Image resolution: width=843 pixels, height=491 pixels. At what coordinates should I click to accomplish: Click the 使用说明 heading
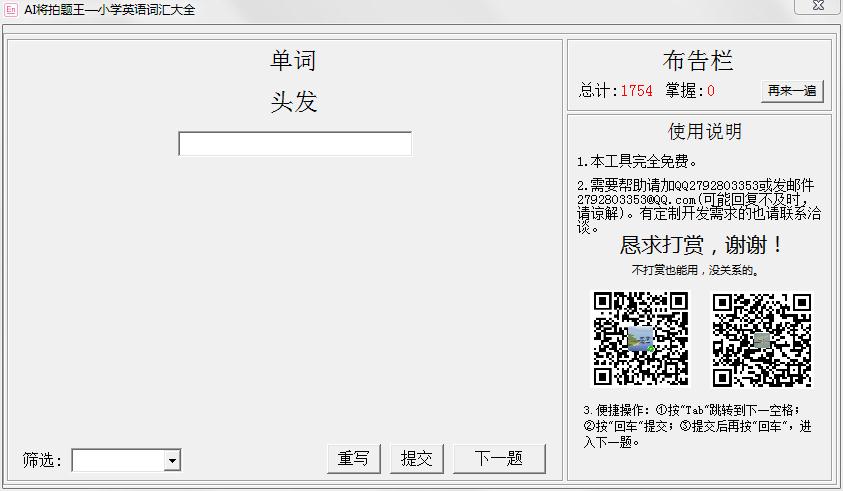tap(705, 131)
